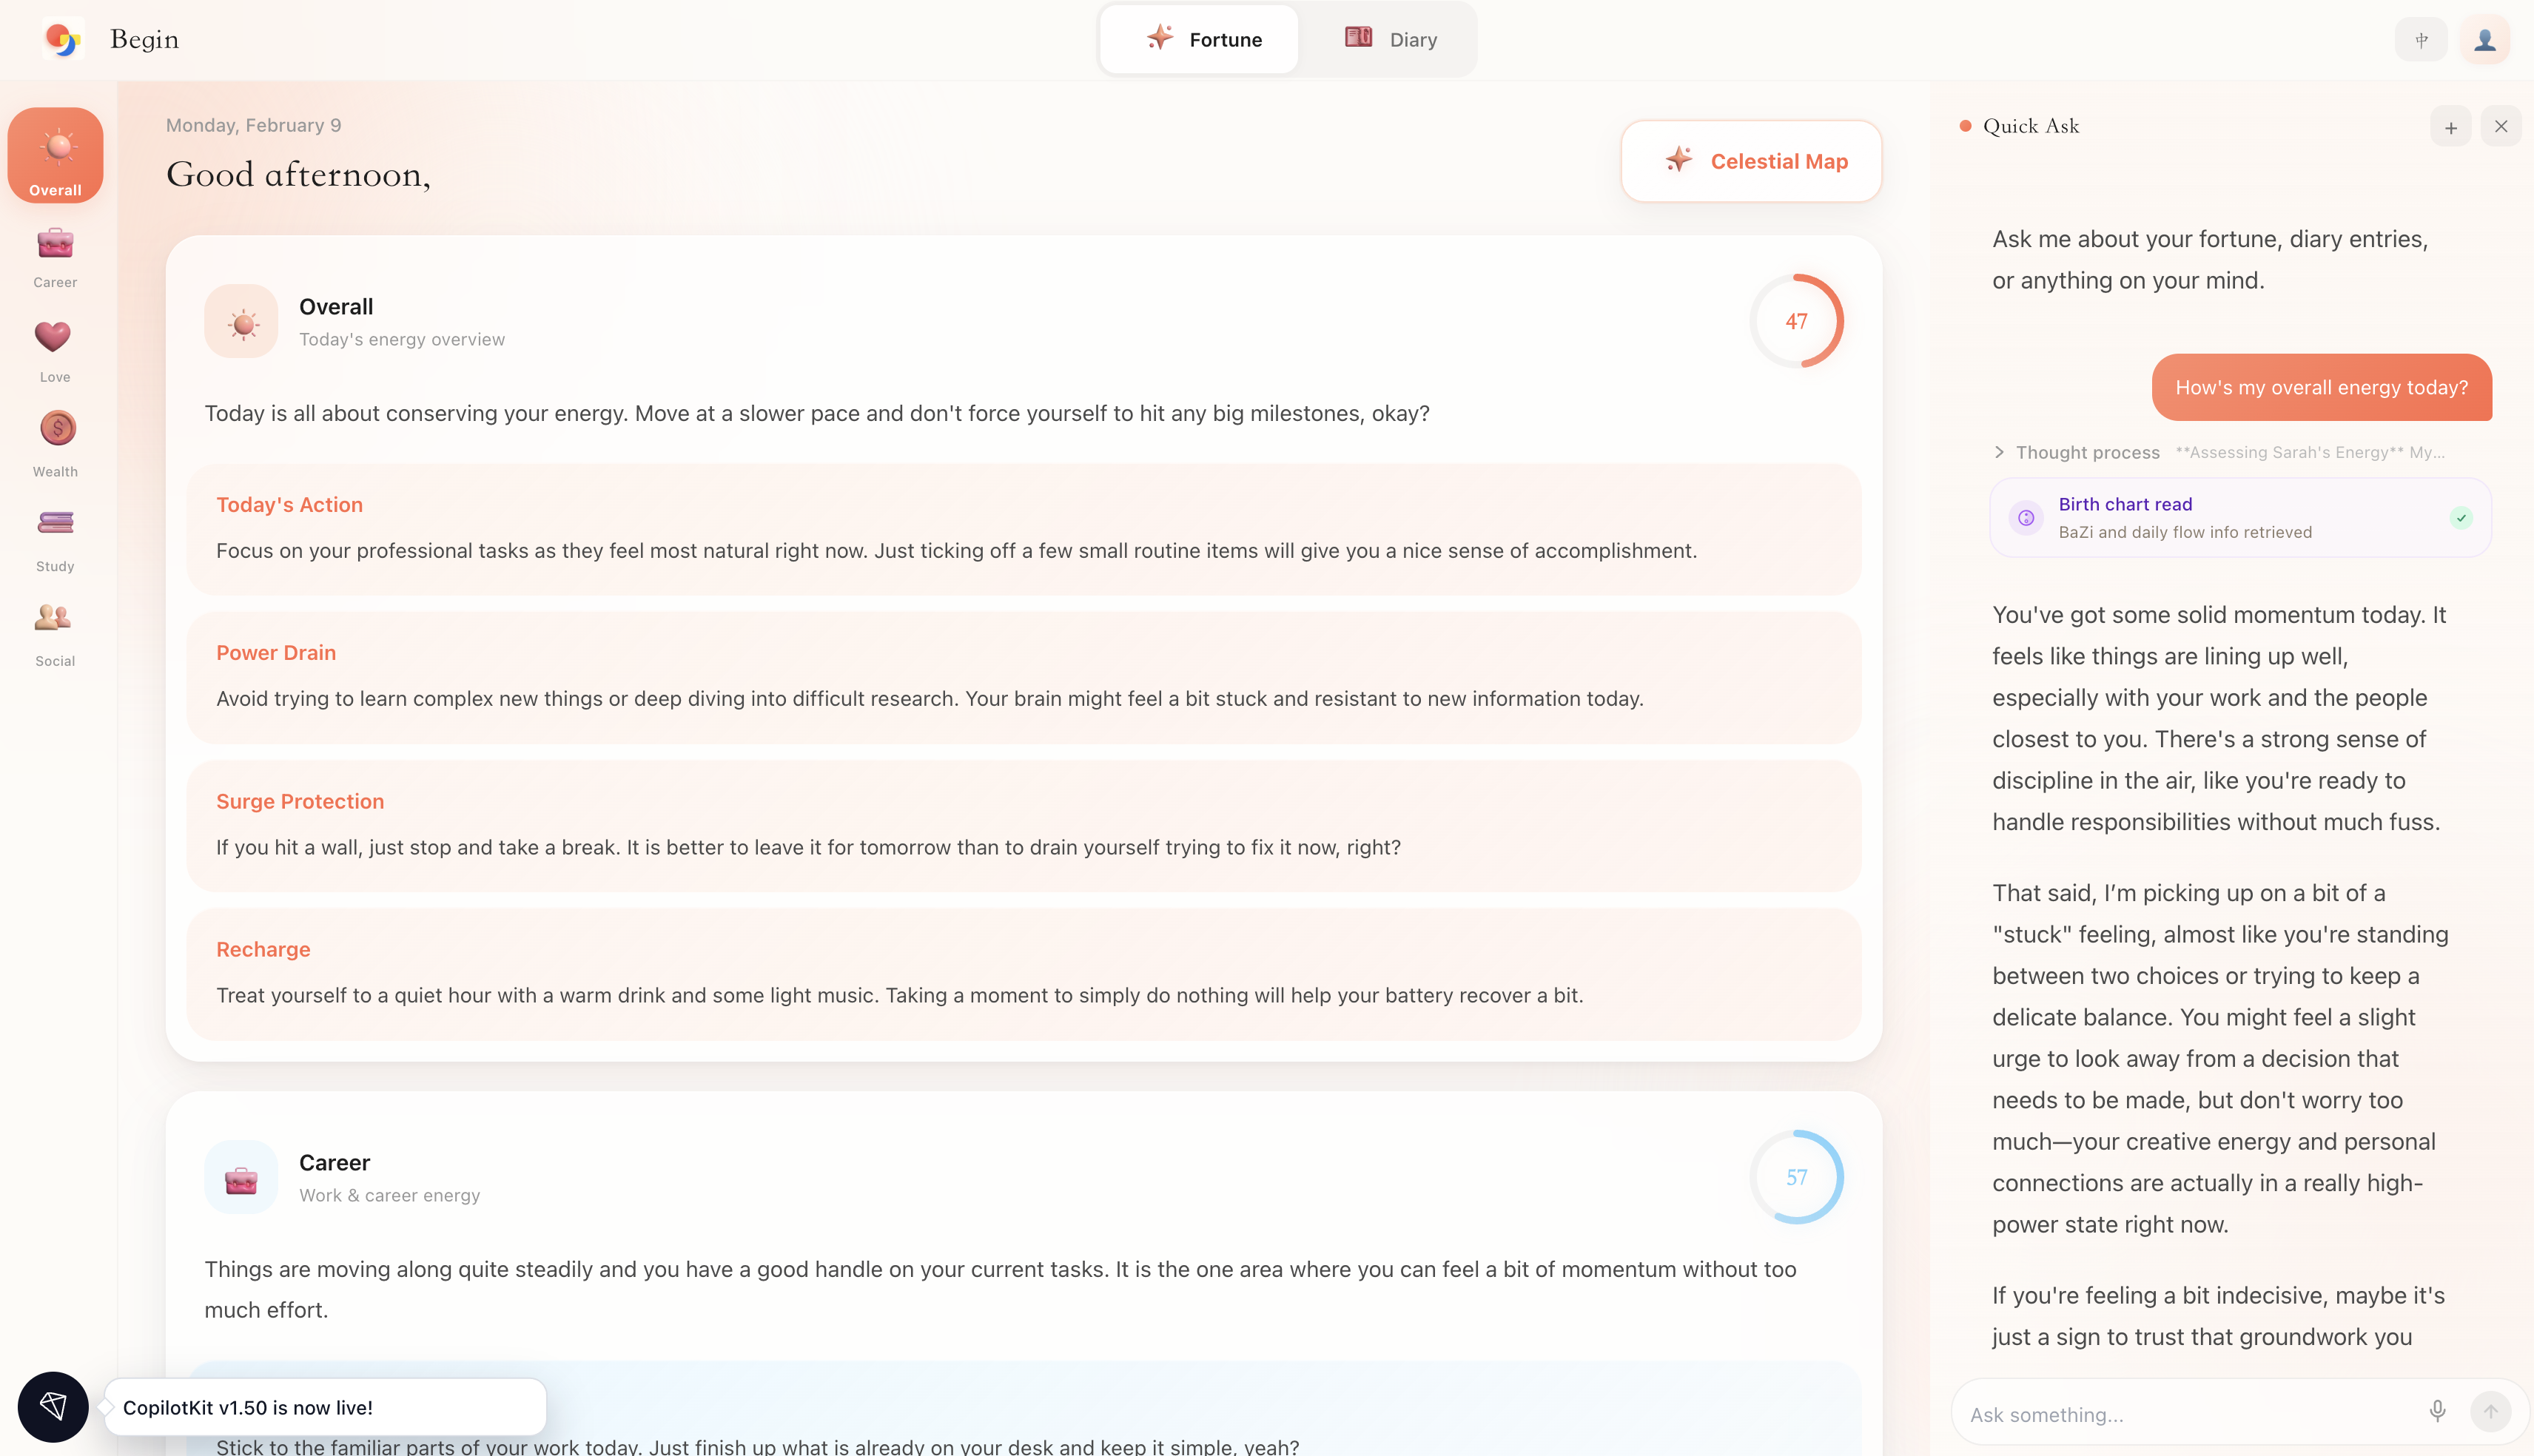This screenshot has width=2534, height=1456.
Task: Click the microphone voice input icon
Action: [x=2437, y=1411]
